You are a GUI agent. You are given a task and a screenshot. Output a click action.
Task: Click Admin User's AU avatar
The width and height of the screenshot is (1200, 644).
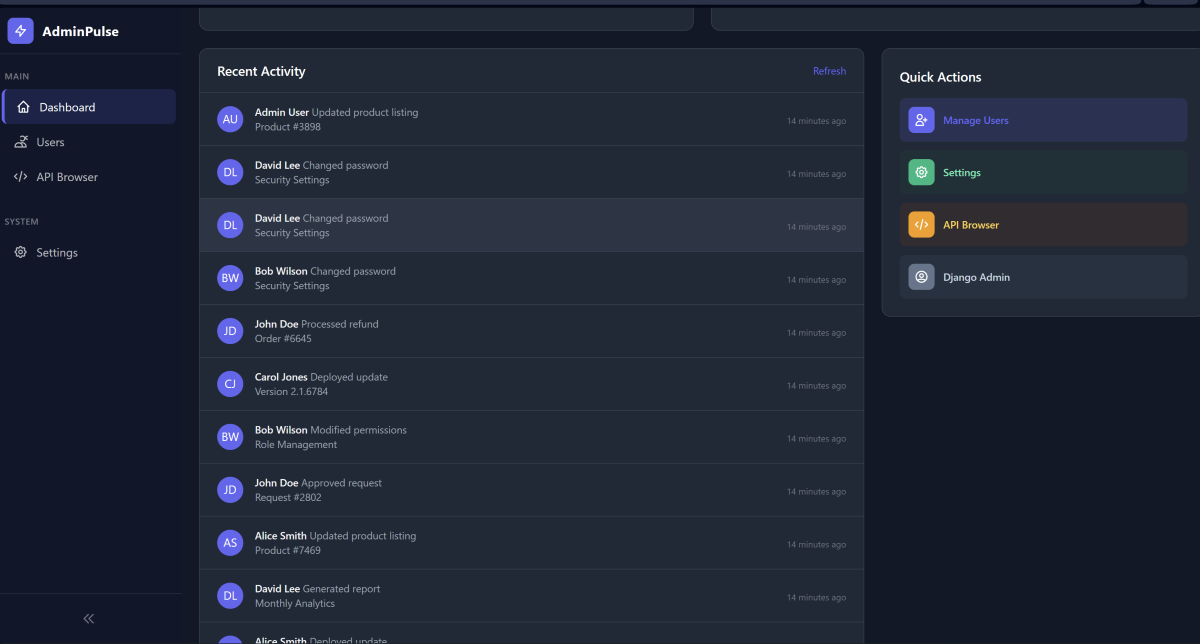[x=230, y=119]
